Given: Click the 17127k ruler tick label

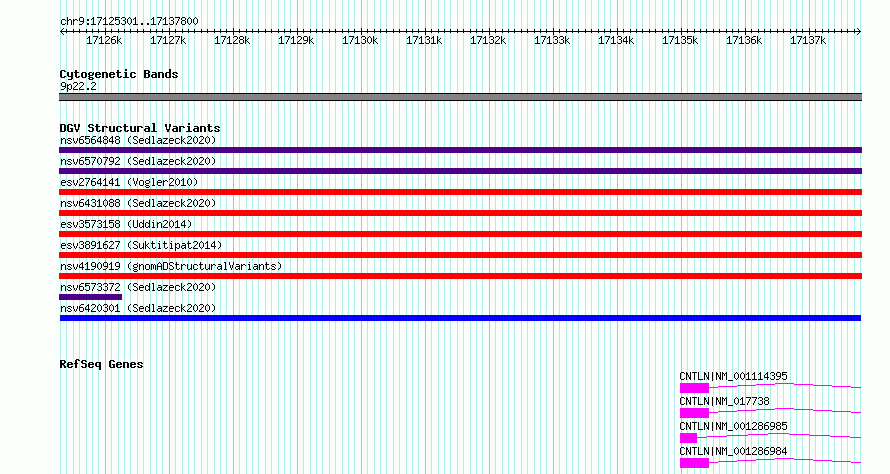Looking at the screenshot, I should 168,40.
